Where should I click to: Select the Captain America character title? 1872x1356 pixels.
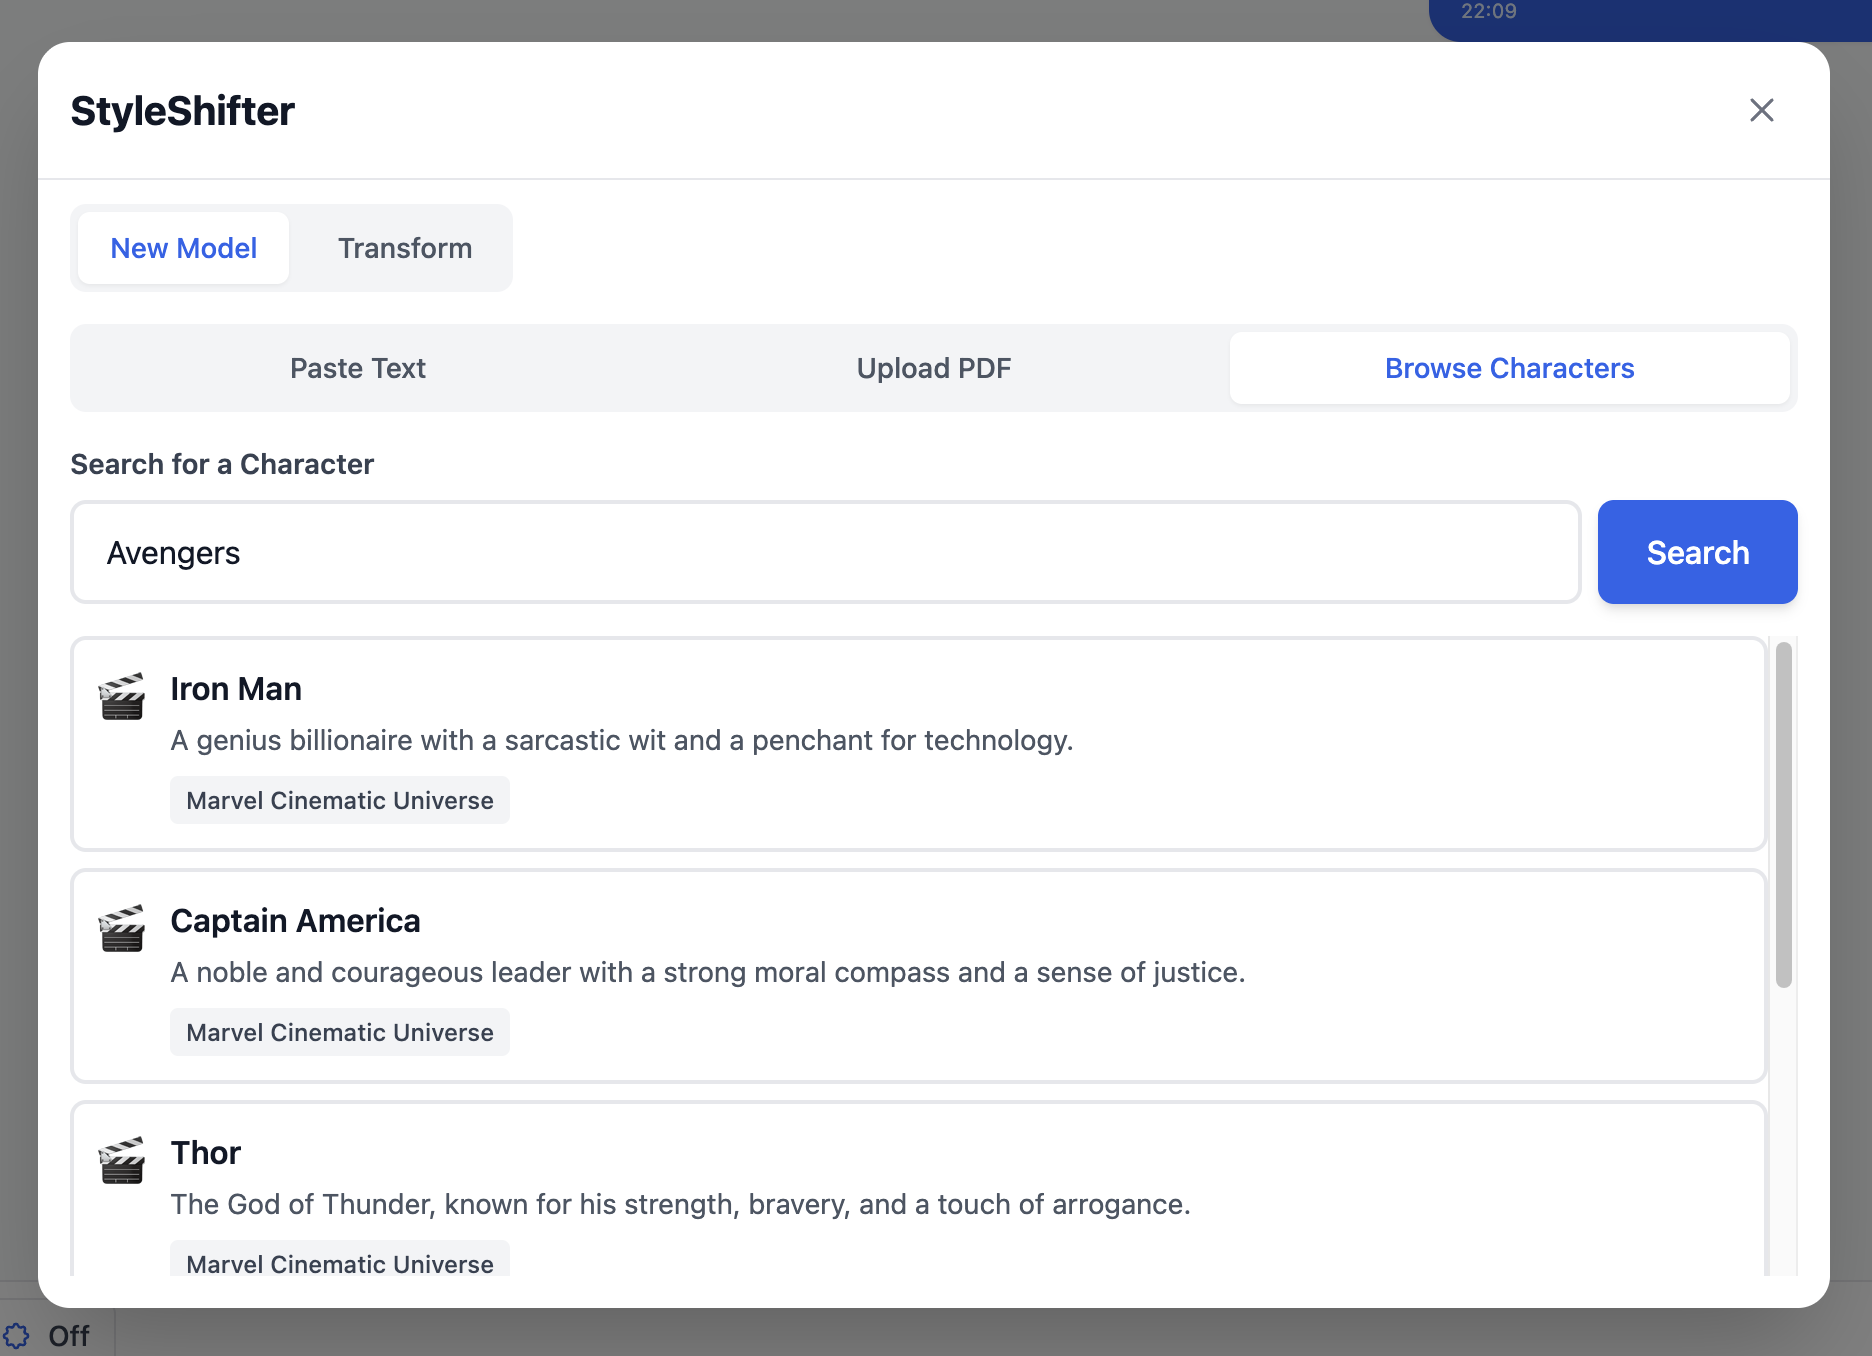point(295,921)
